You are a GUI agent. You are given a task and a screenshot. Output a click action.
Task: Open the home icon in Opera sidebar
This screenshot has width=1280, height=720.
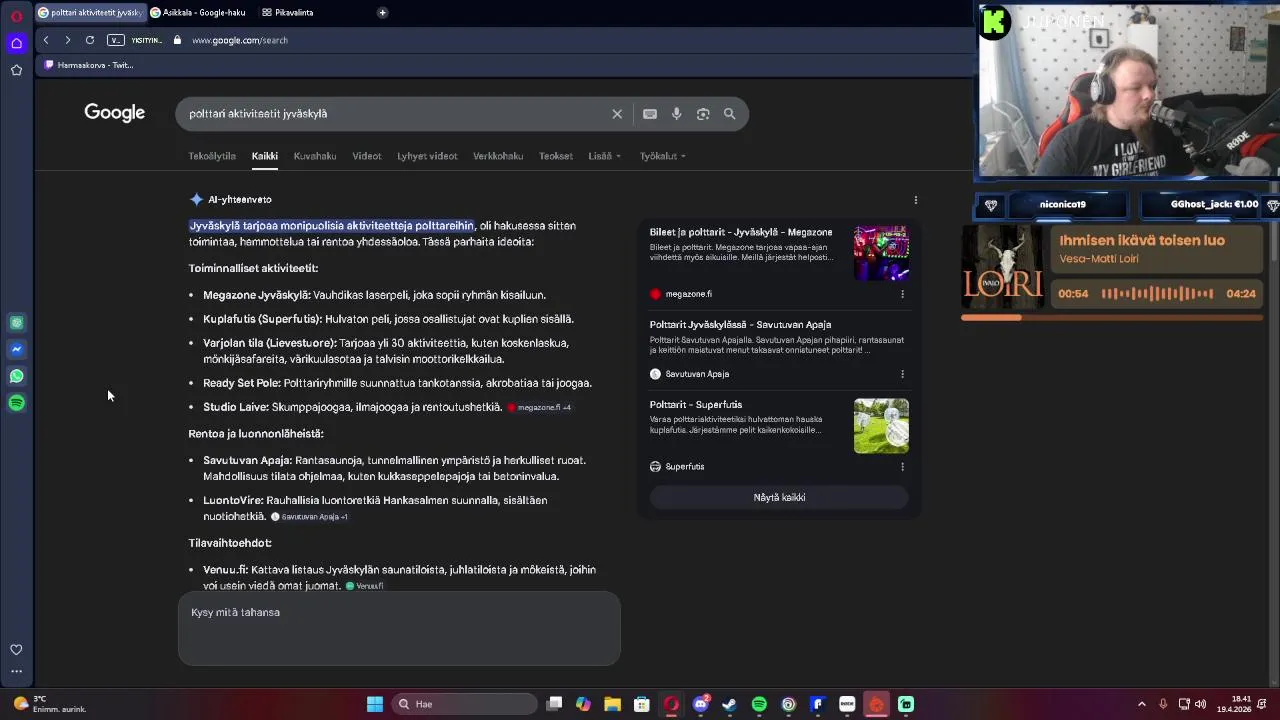pyautogui.click(x=16, y=43)
